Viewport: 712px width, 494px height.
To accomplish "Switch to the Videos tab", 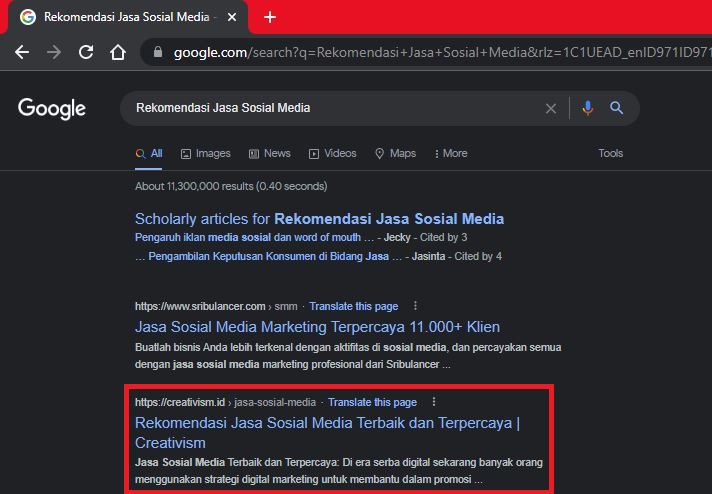I will 333,153.
